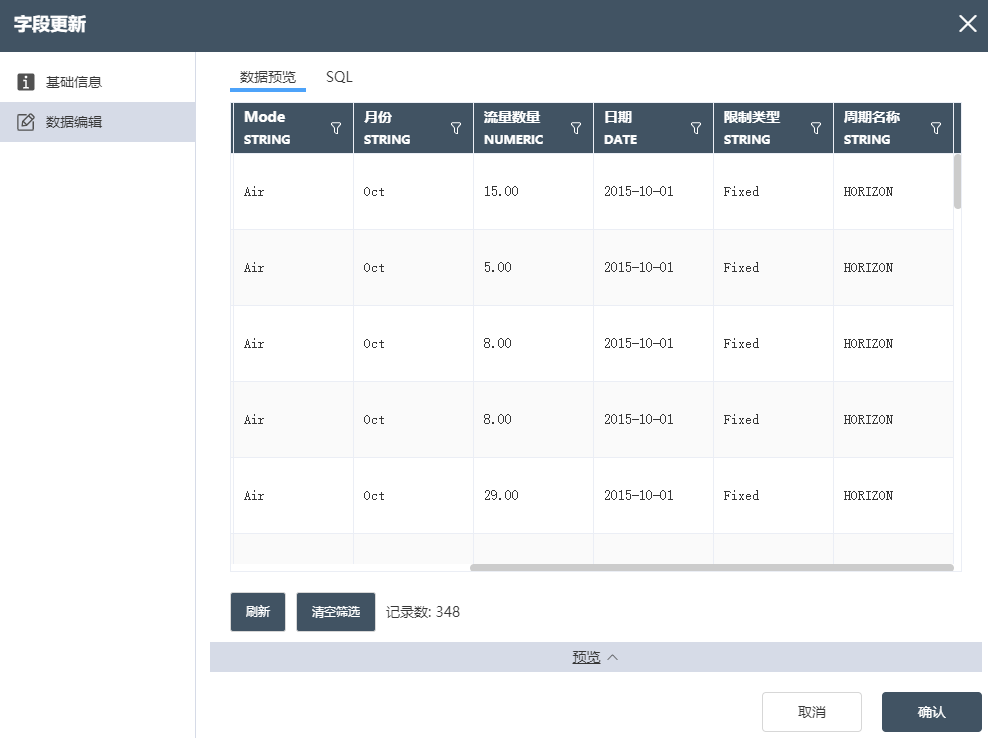This screenshot has width=988, height=738.
Task: Click filter icon on 流量数量 column
Action: (576, 128)
